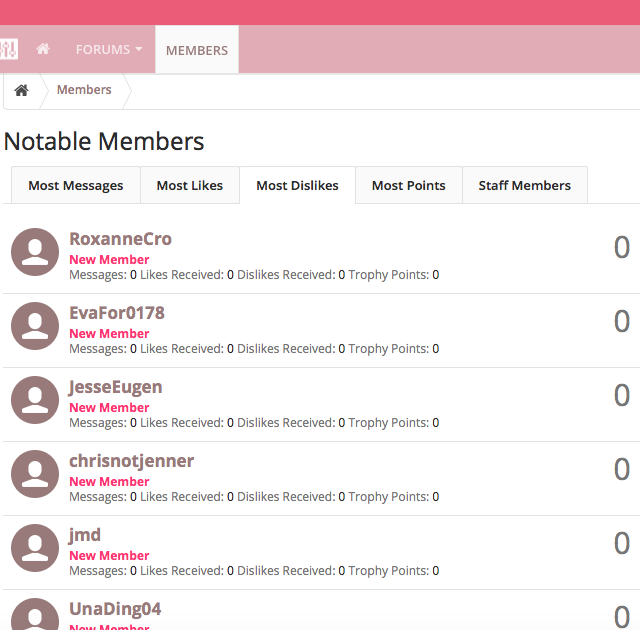
Task: Switch to the Most Messages tab
Action: (76, 185)
